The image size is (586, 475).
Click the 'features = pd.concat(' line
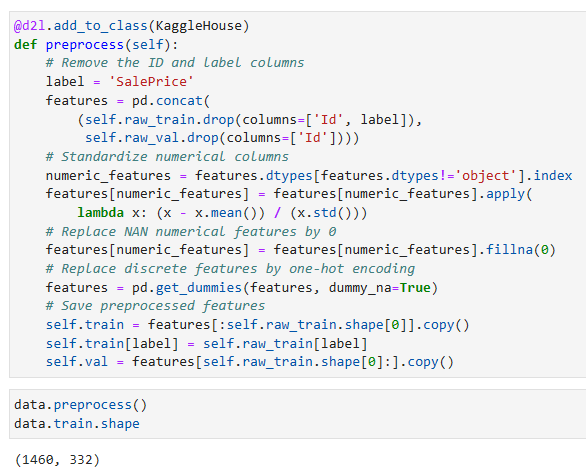128,101
